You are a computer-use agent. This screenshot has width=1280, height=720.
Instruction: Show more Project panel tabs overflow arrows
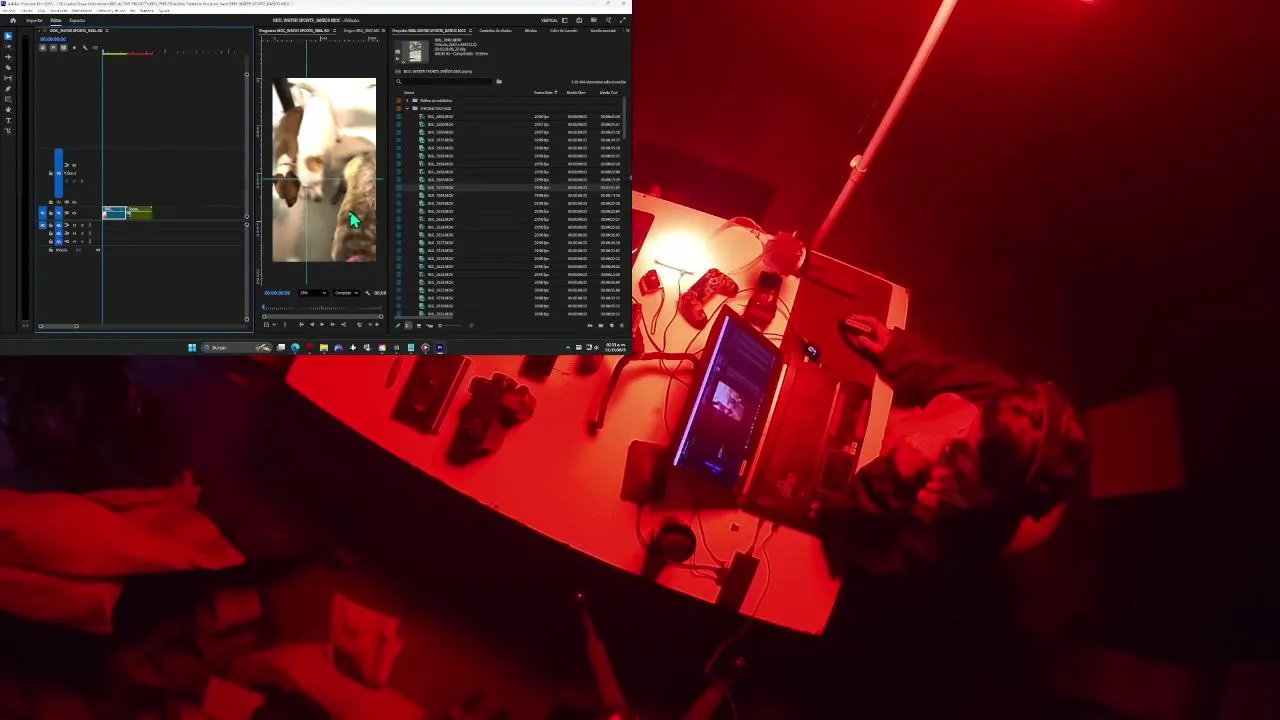(627, 30)
